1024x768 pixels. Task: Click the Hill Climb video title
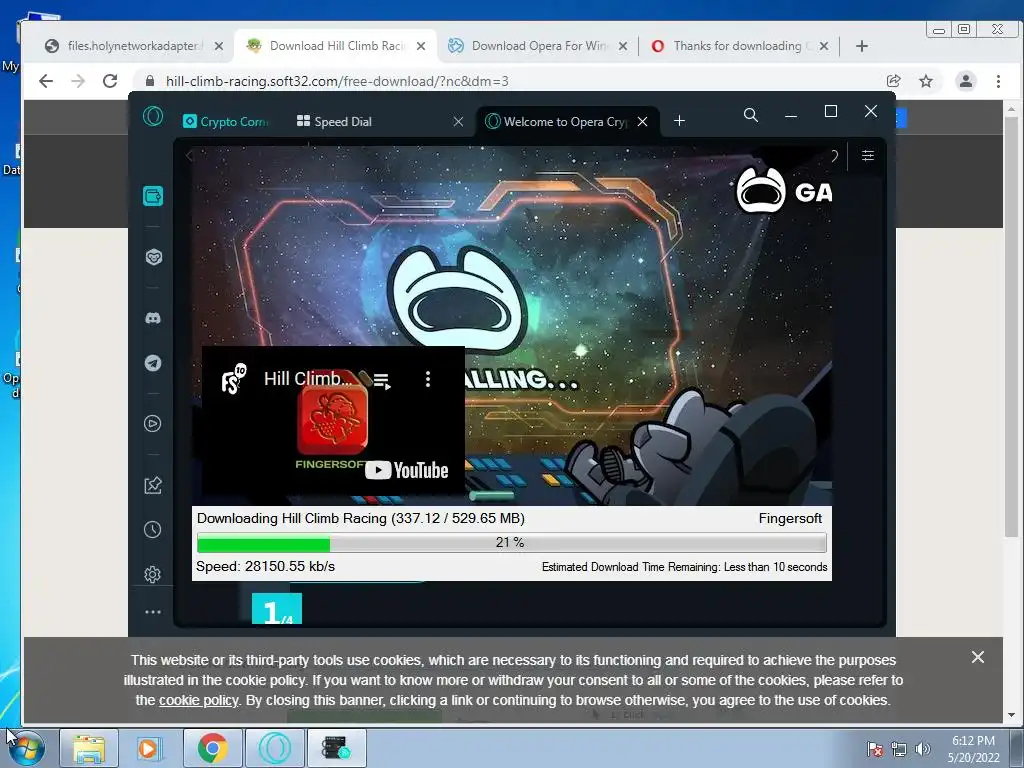click(308, 379)
